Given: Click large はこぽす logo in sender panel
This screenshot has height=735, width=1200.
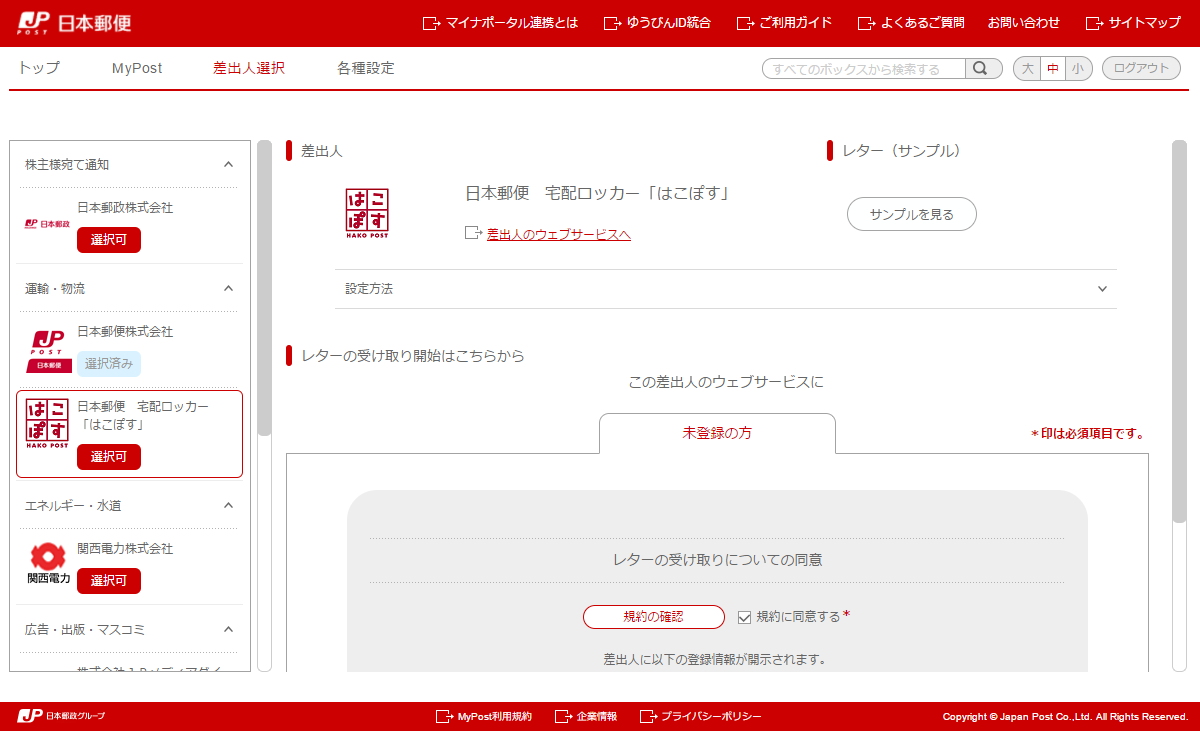Looking at the screenshot, I should click(367, 213).
